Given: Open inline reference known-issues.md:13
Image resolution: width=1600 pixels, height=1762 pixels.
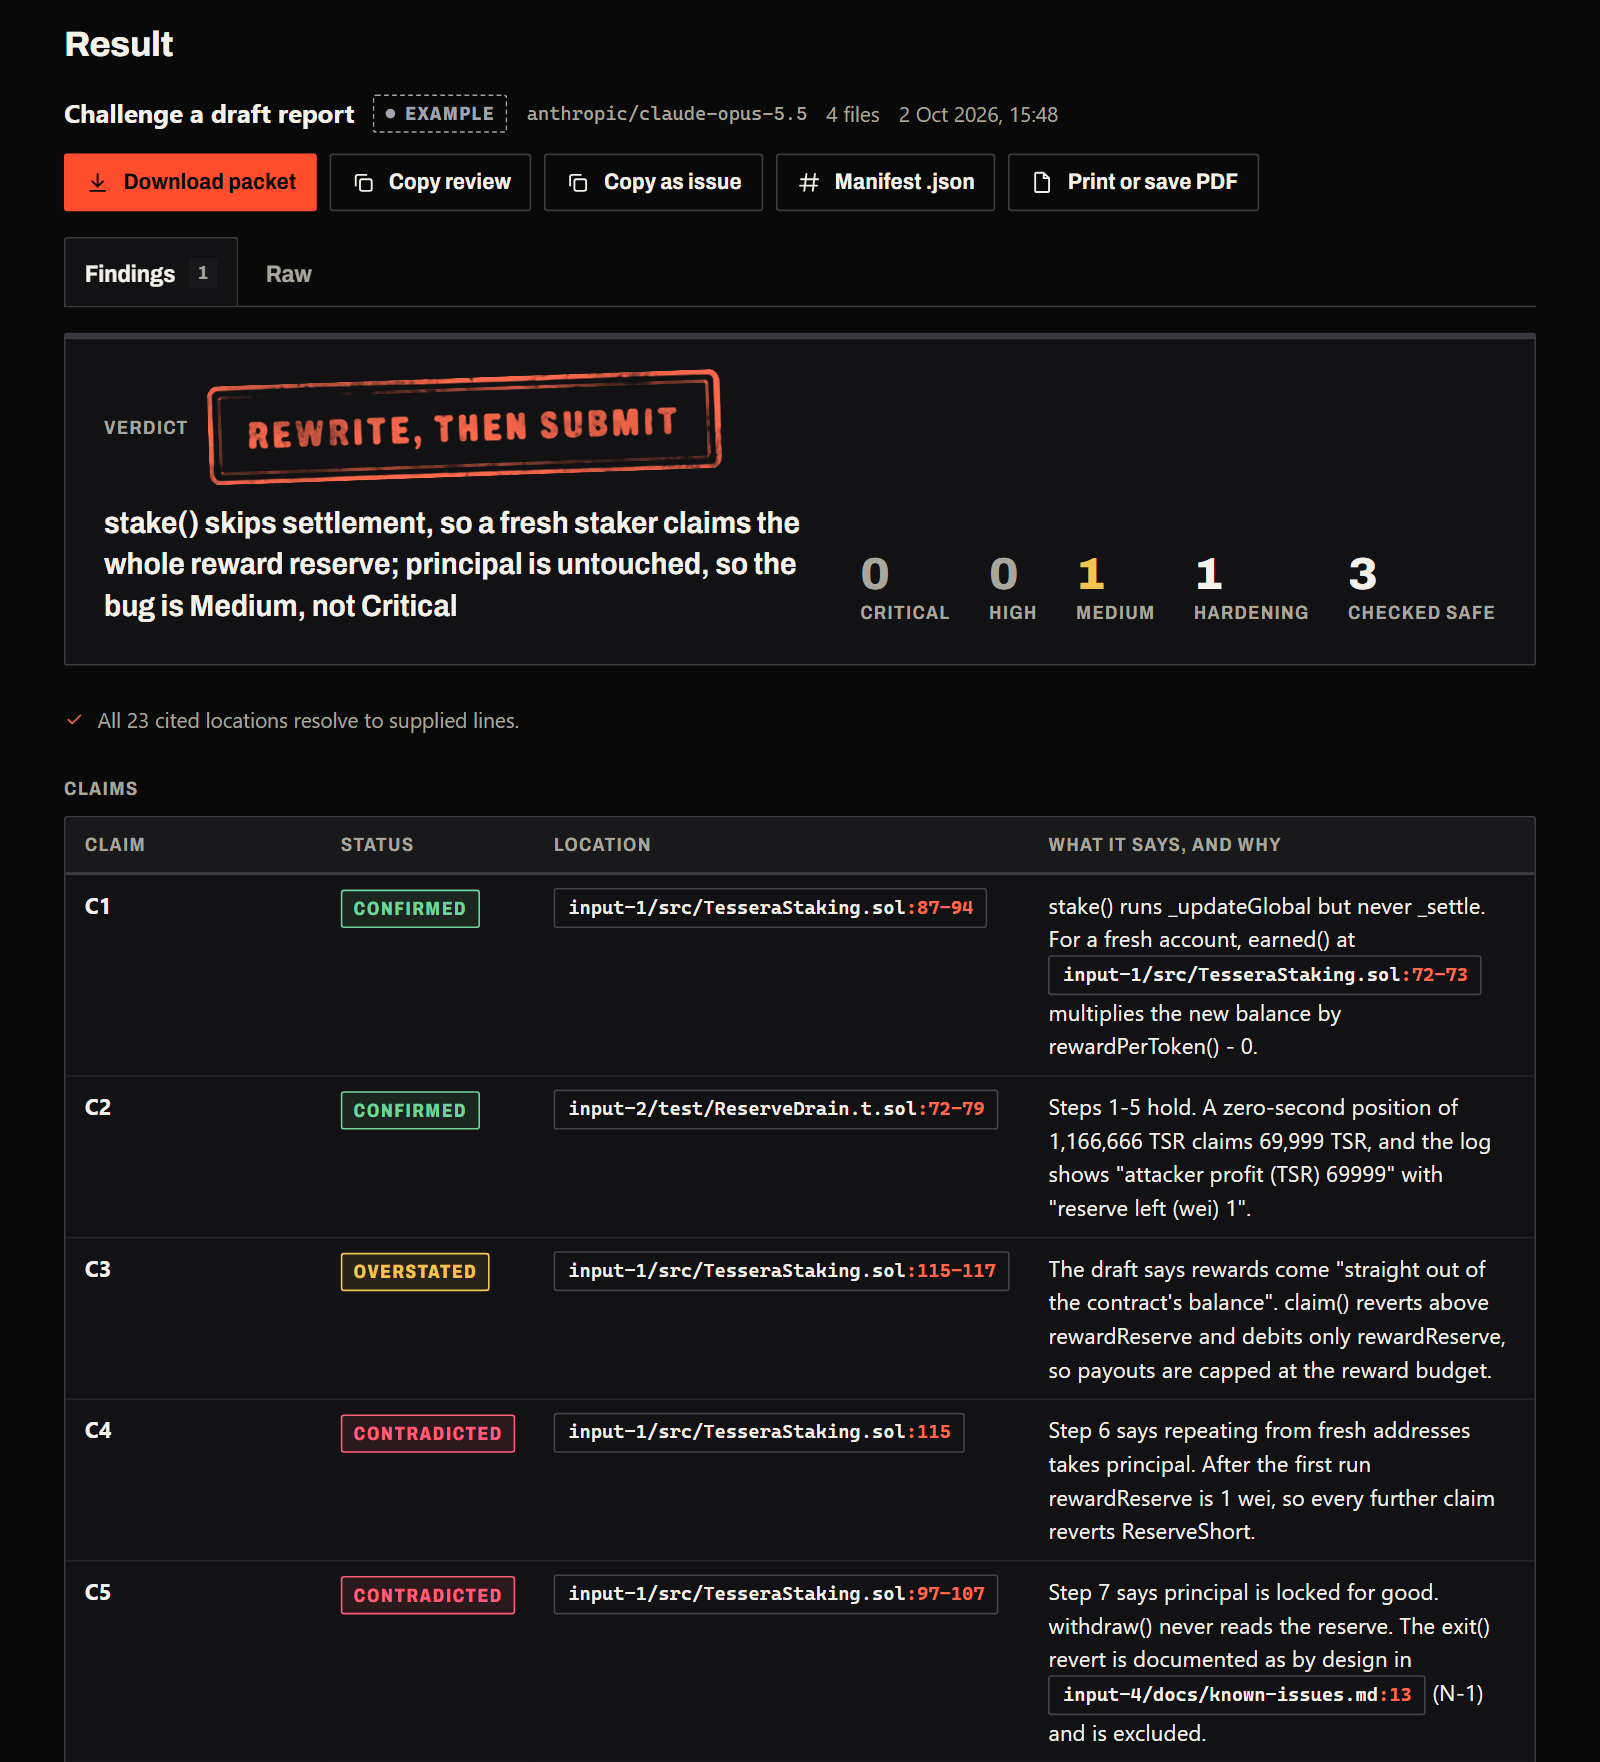Looking at the screenshot, I should tap(1236, 1695).
